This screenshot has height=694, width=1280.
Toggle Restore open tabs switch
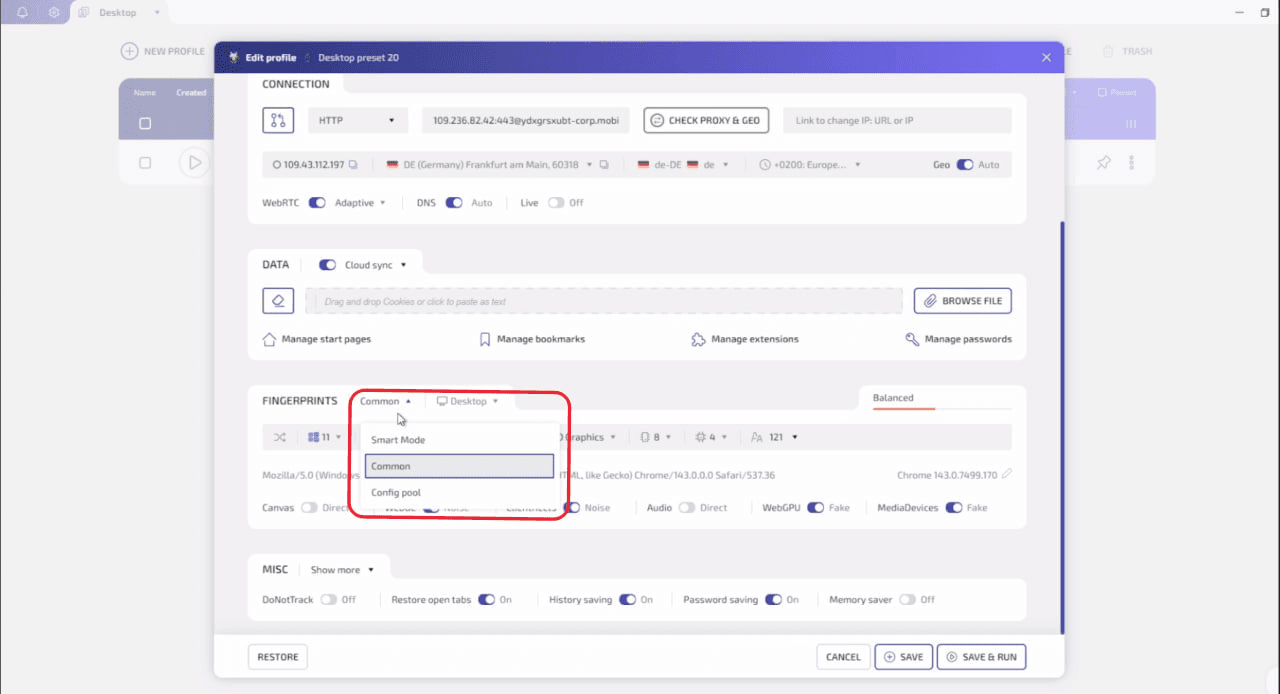[486, 600]
